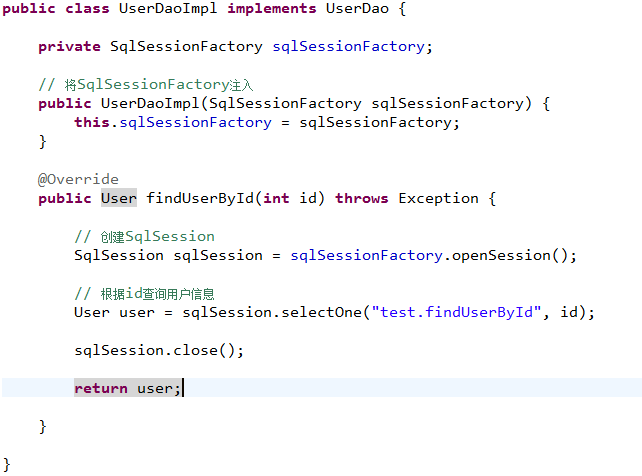Click the class name UserDaoImpl in declaration
The height and width of the screenshot is (476, 642).
(168, 9)
